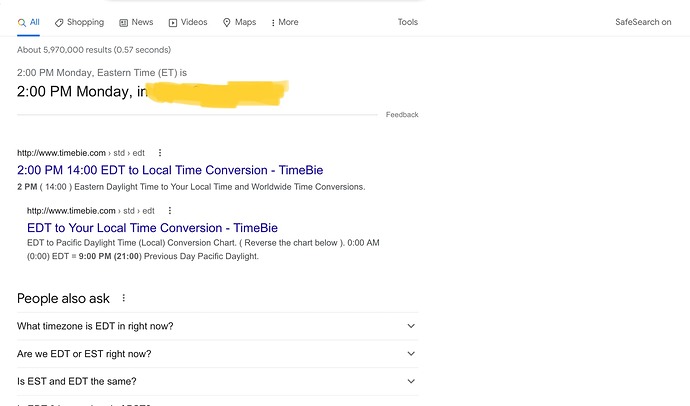Image resolution: width=690 pixels, height=406 pixels.
Task: Expand "What timezone is EDT in right now?"
Action: (410, 326)
